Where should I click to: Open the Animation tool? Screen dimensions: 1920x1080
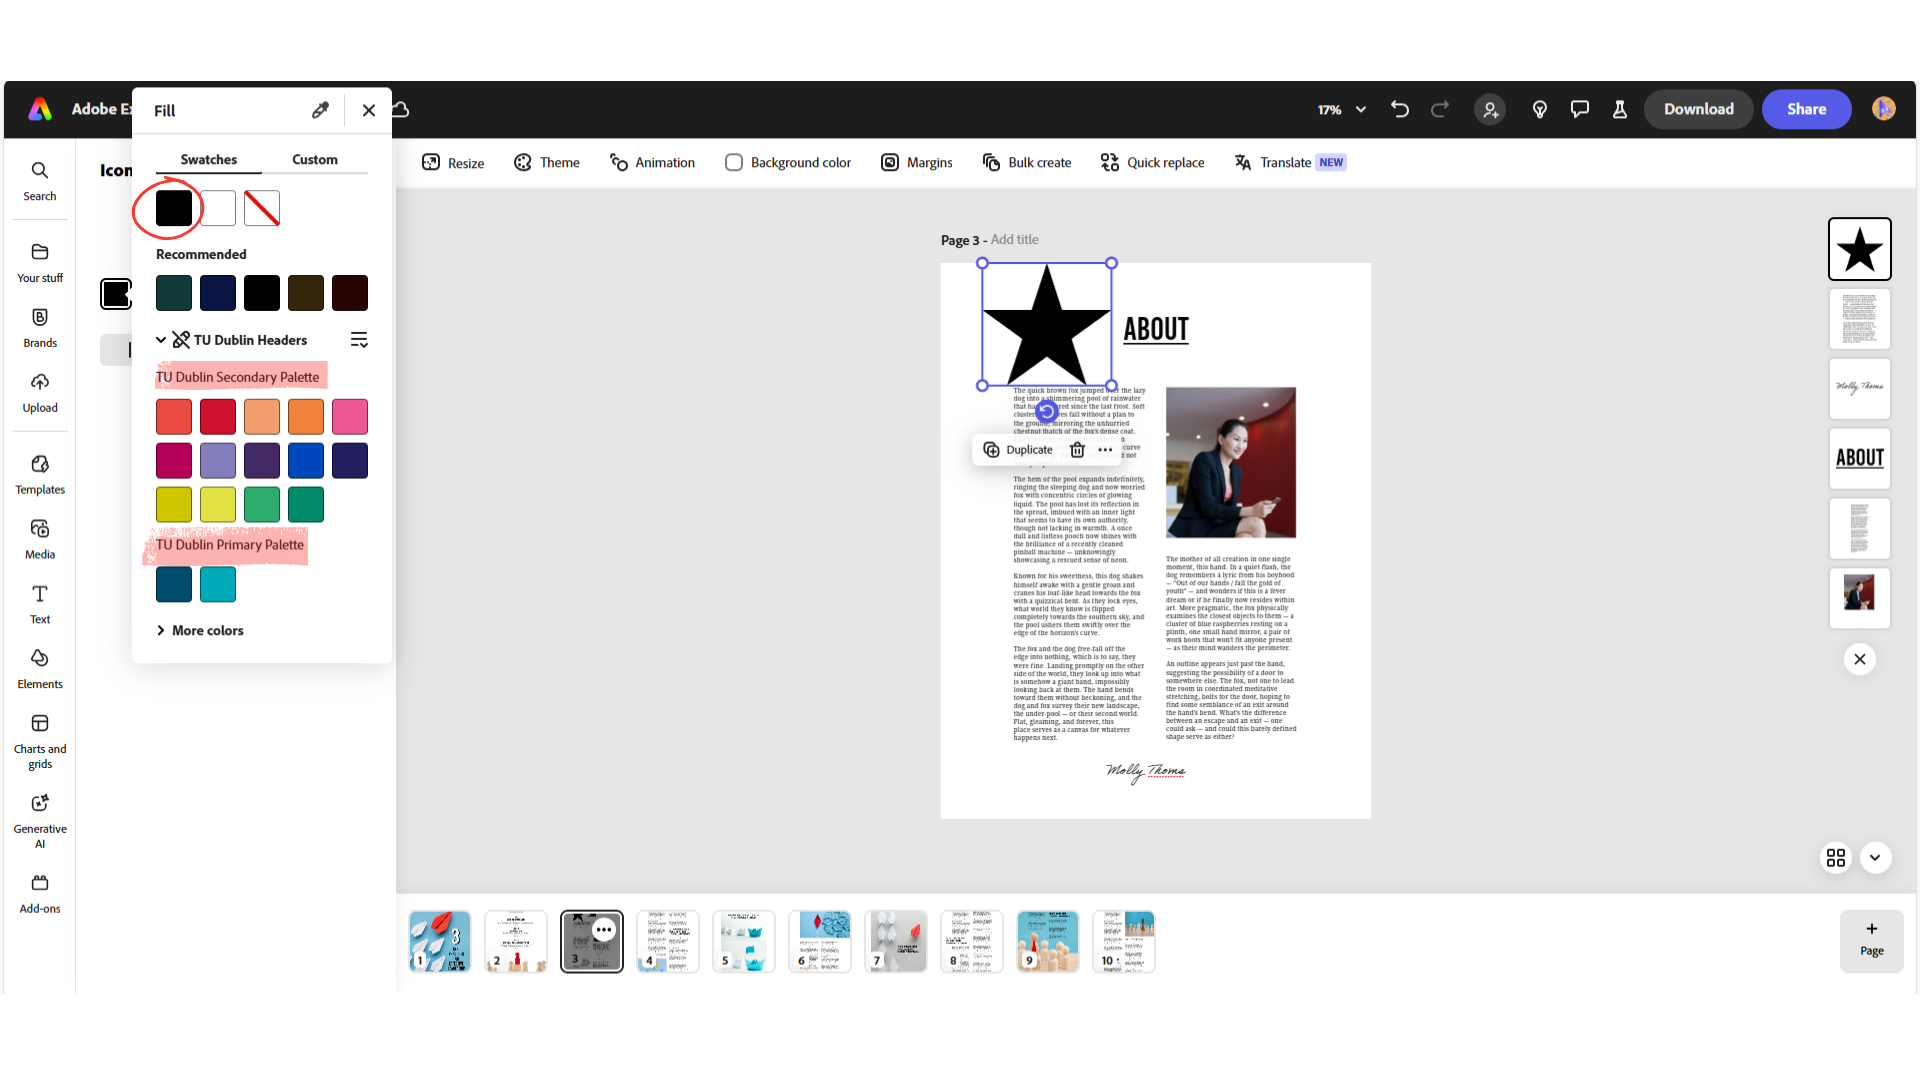[x=651, y=162]
